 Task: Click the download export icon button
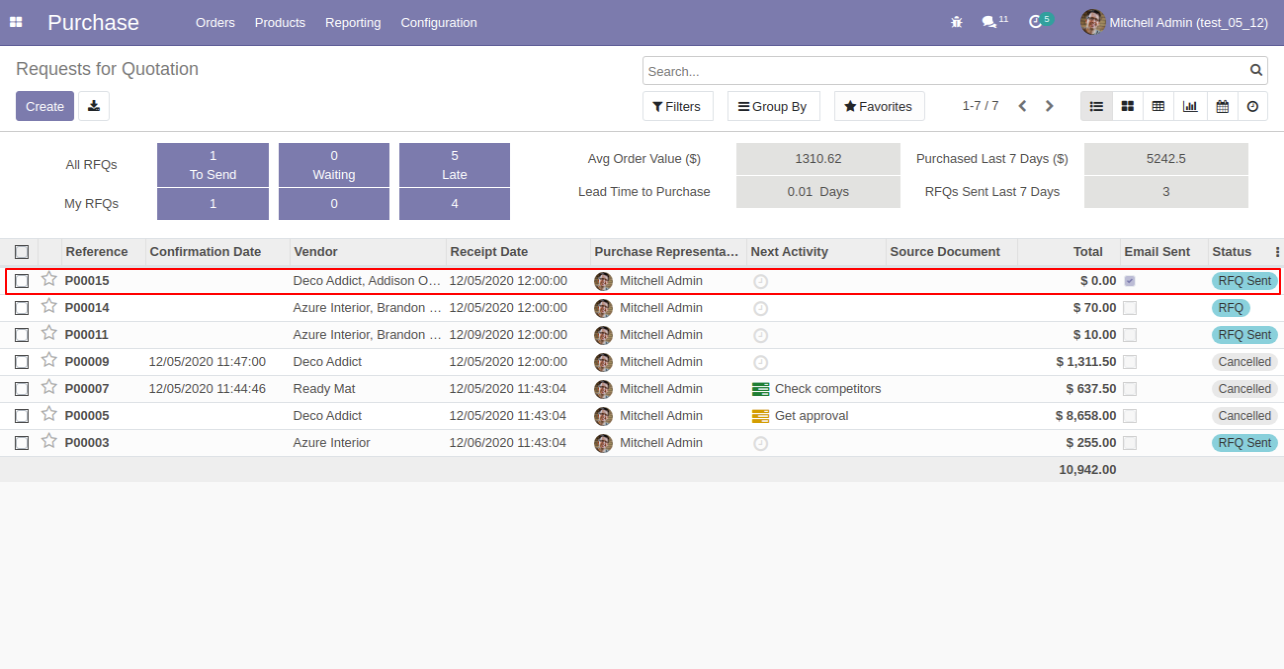click(x=94, y=106)
